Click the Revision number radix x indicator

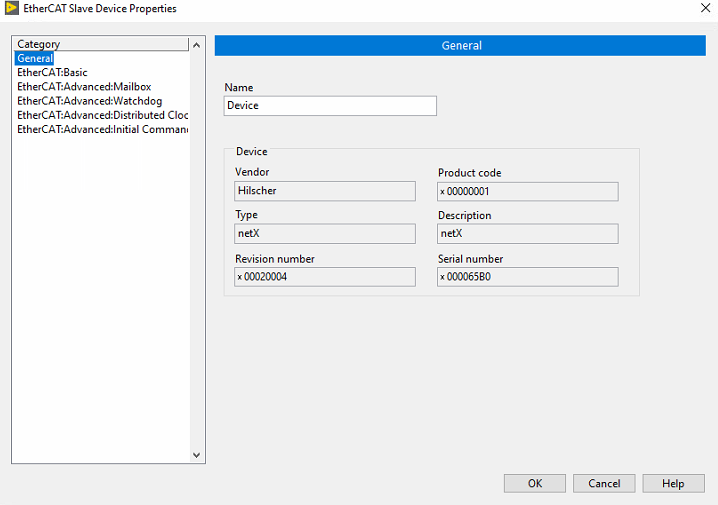coord(239,277)
